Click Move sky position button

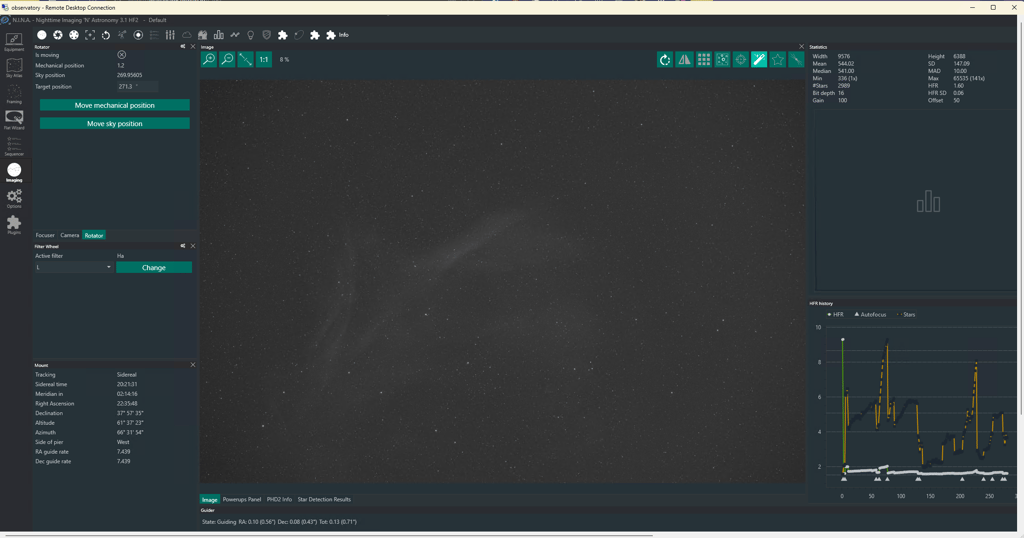coord(115,123)
